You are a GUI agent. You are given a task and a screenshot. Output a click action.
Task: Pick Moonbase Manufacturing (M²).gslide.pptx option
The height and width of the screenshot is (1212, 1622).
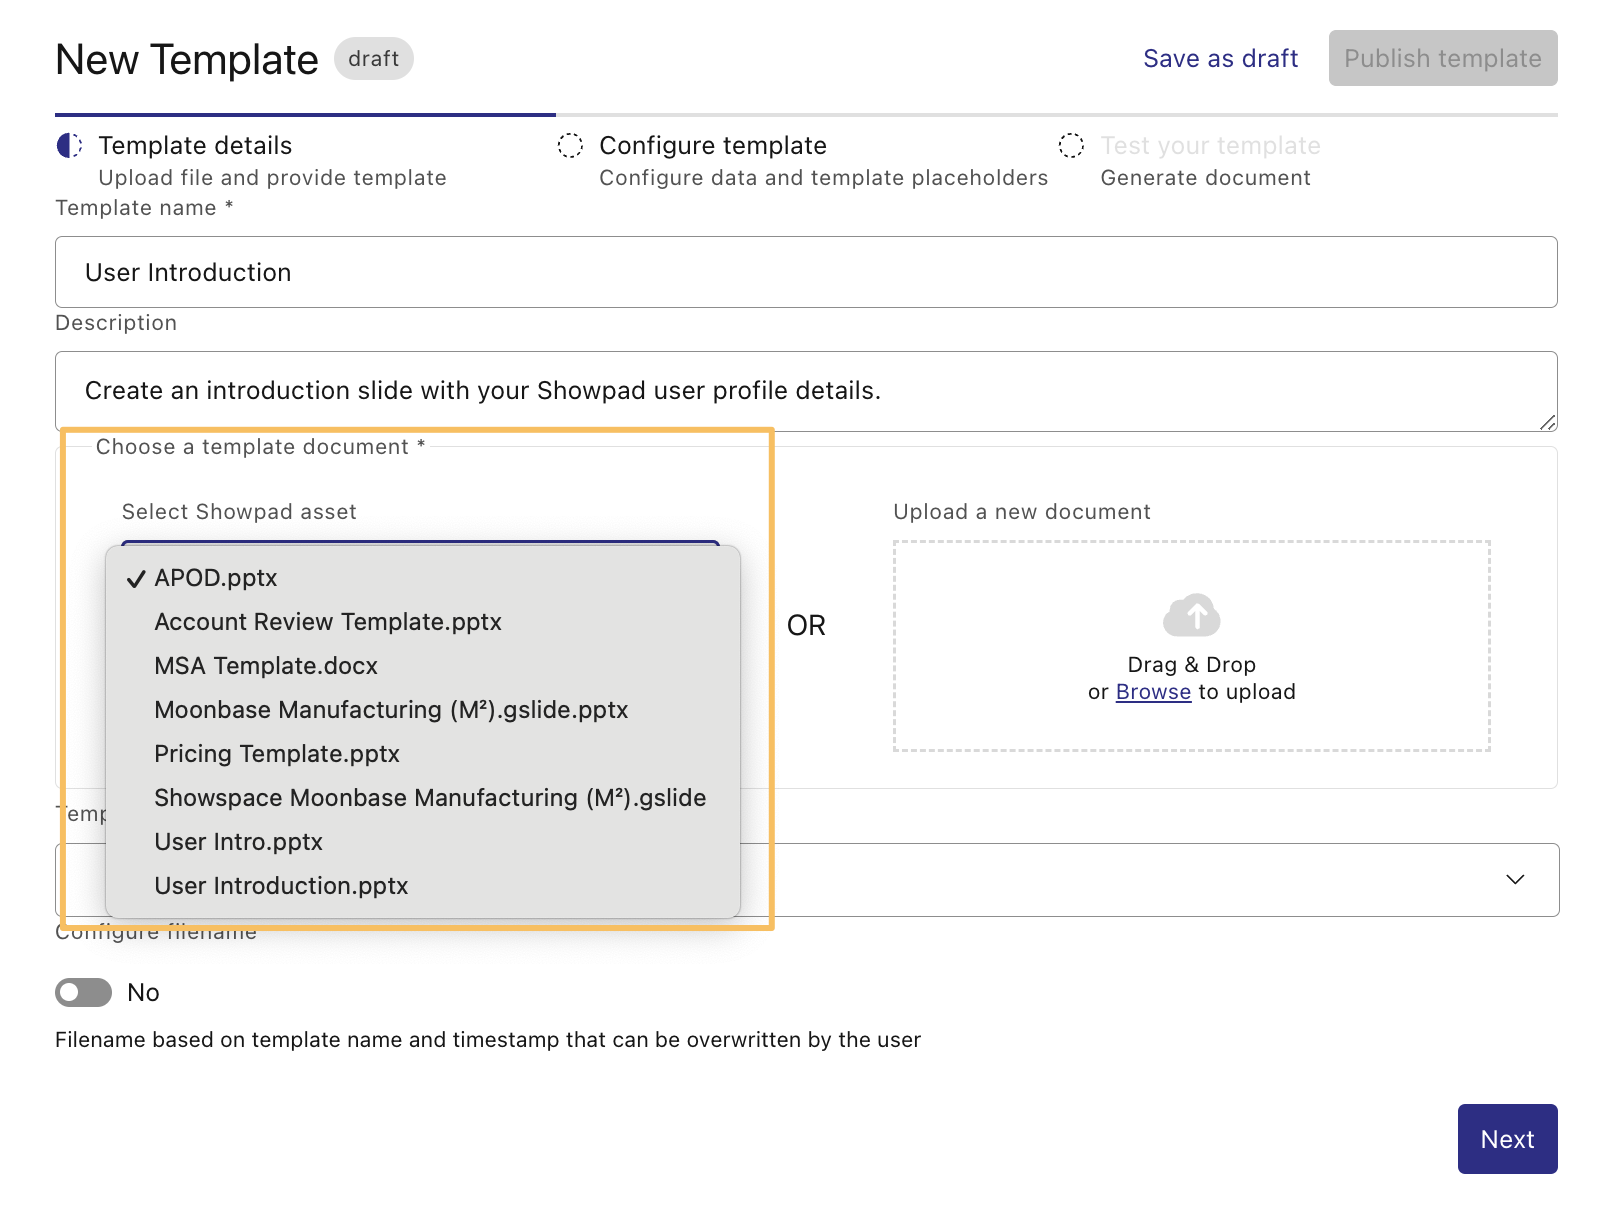pos(422,710)
